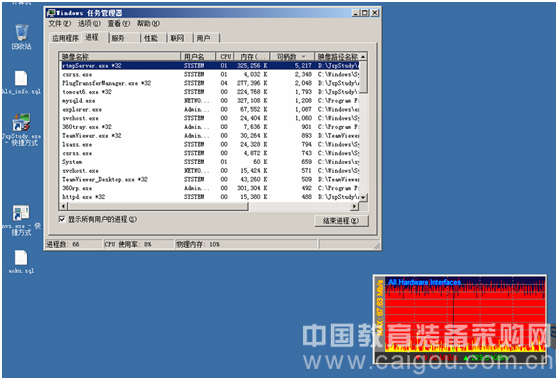Maximize the Task Manager window
The width and height of the screenshot is (558, 380).
pos(365,13)
